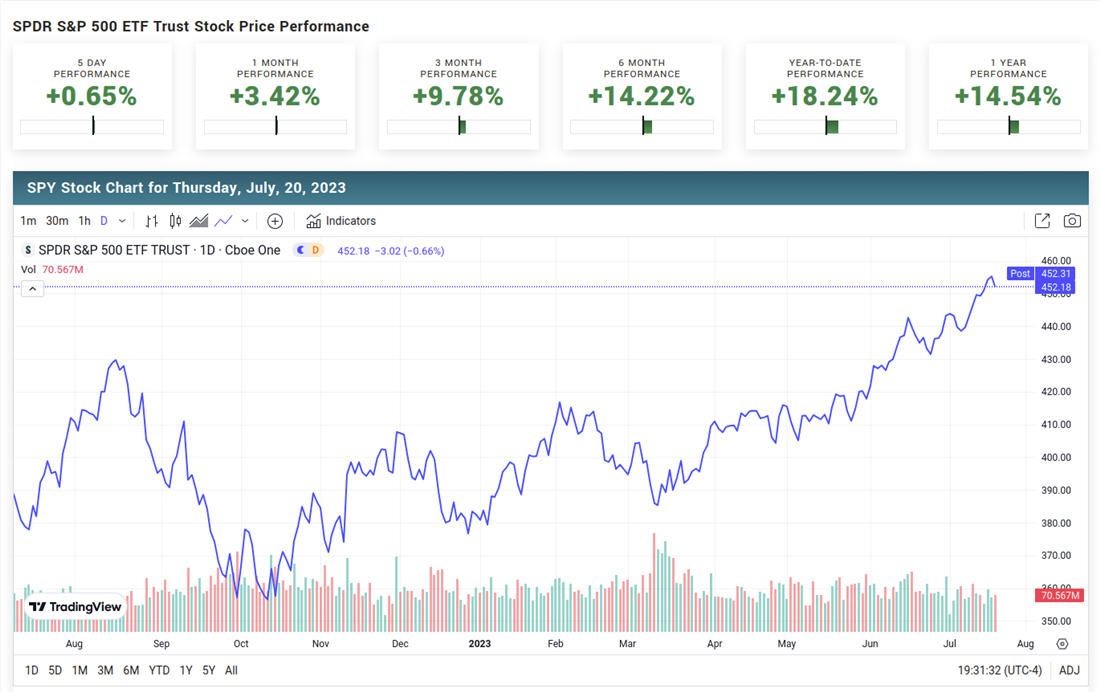The image size is (1100, 692).
Task: Toggle the ADJ adjusted data button
Action: (1069, 671)
